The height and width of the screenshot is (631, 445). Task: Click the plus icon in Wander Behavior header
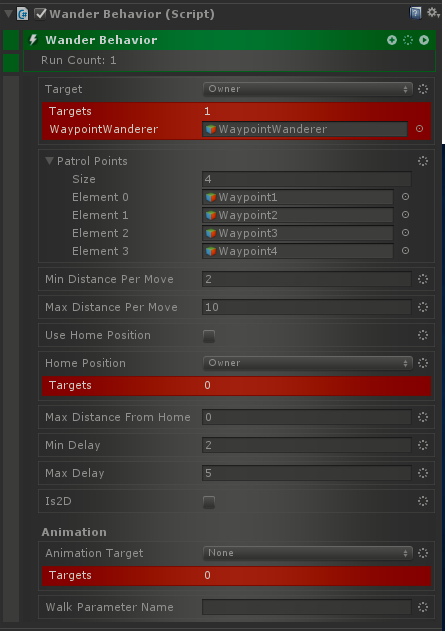pyautogui.click(x=391, y=40)
